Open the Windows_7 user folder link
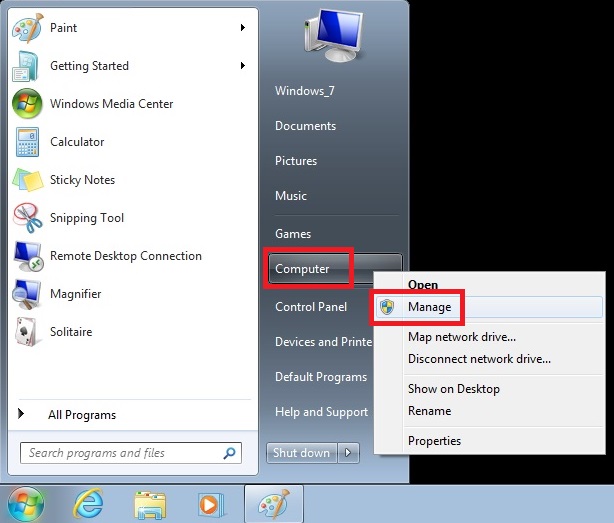 click(305, 91)
